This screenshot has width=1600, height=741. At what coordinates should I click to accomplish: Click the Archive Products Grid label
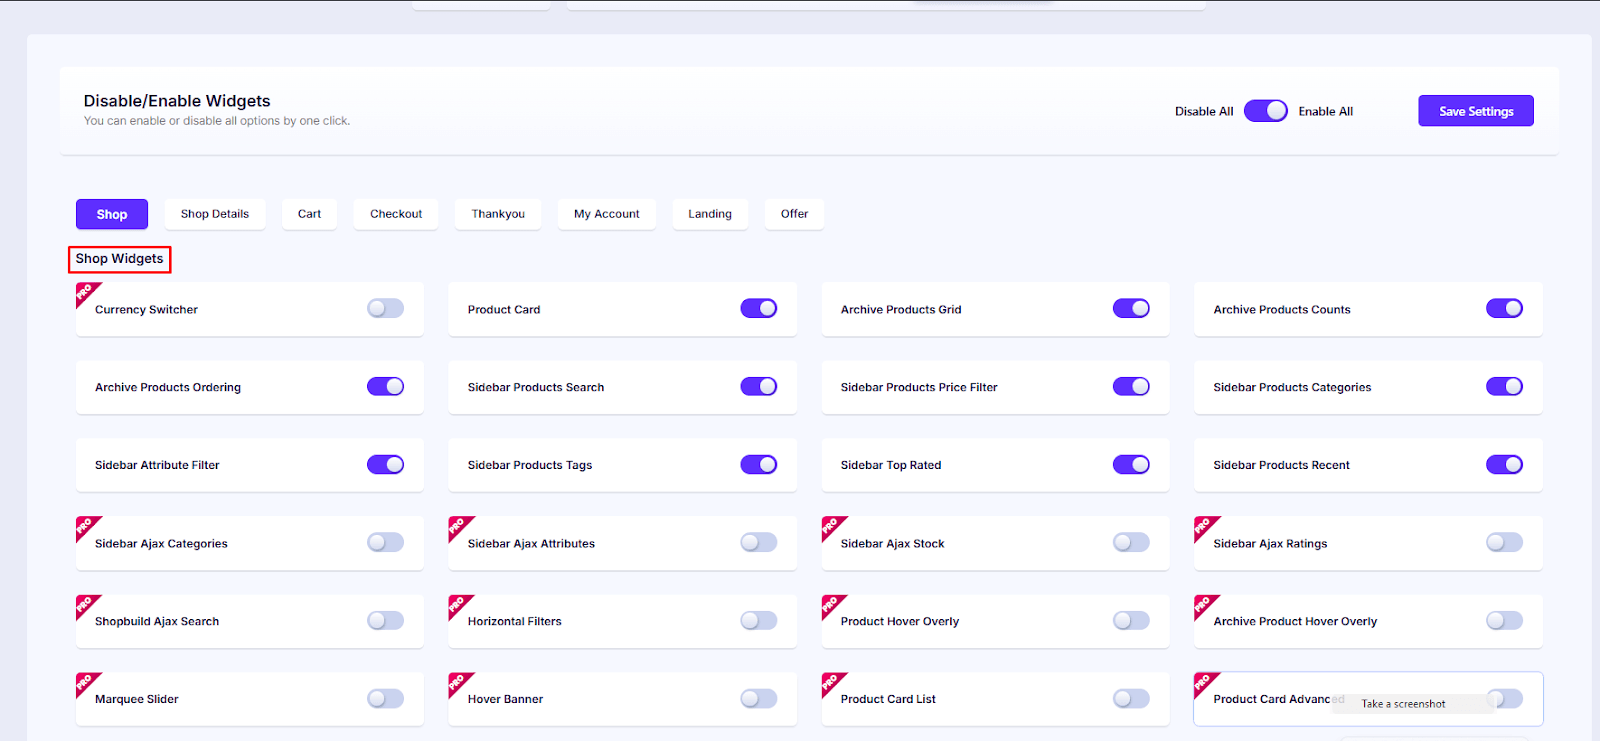901,309
